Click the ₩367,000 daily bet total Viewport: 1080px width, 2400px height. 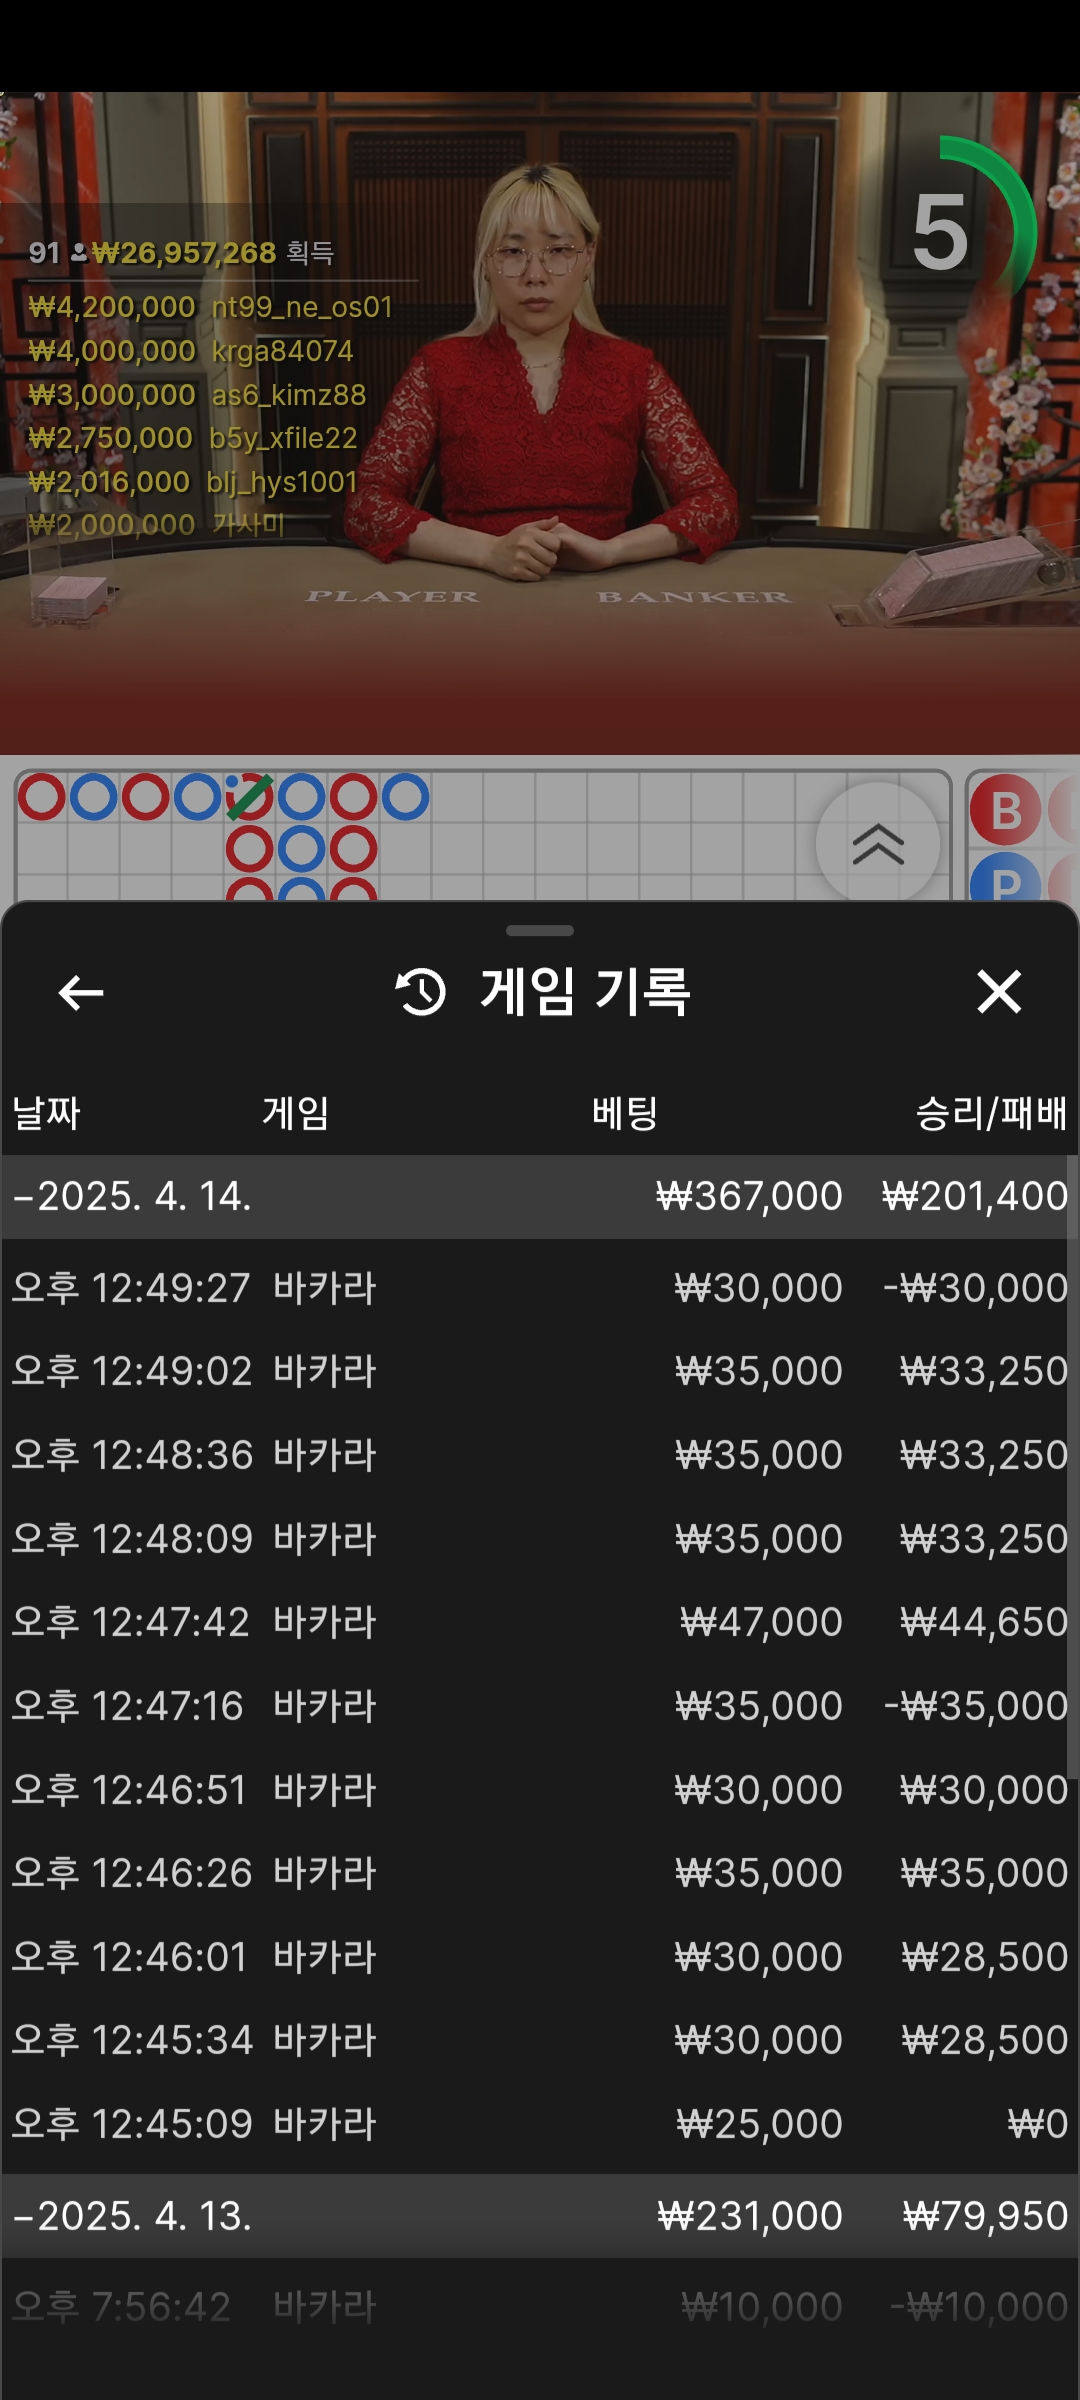[749, 1197]
